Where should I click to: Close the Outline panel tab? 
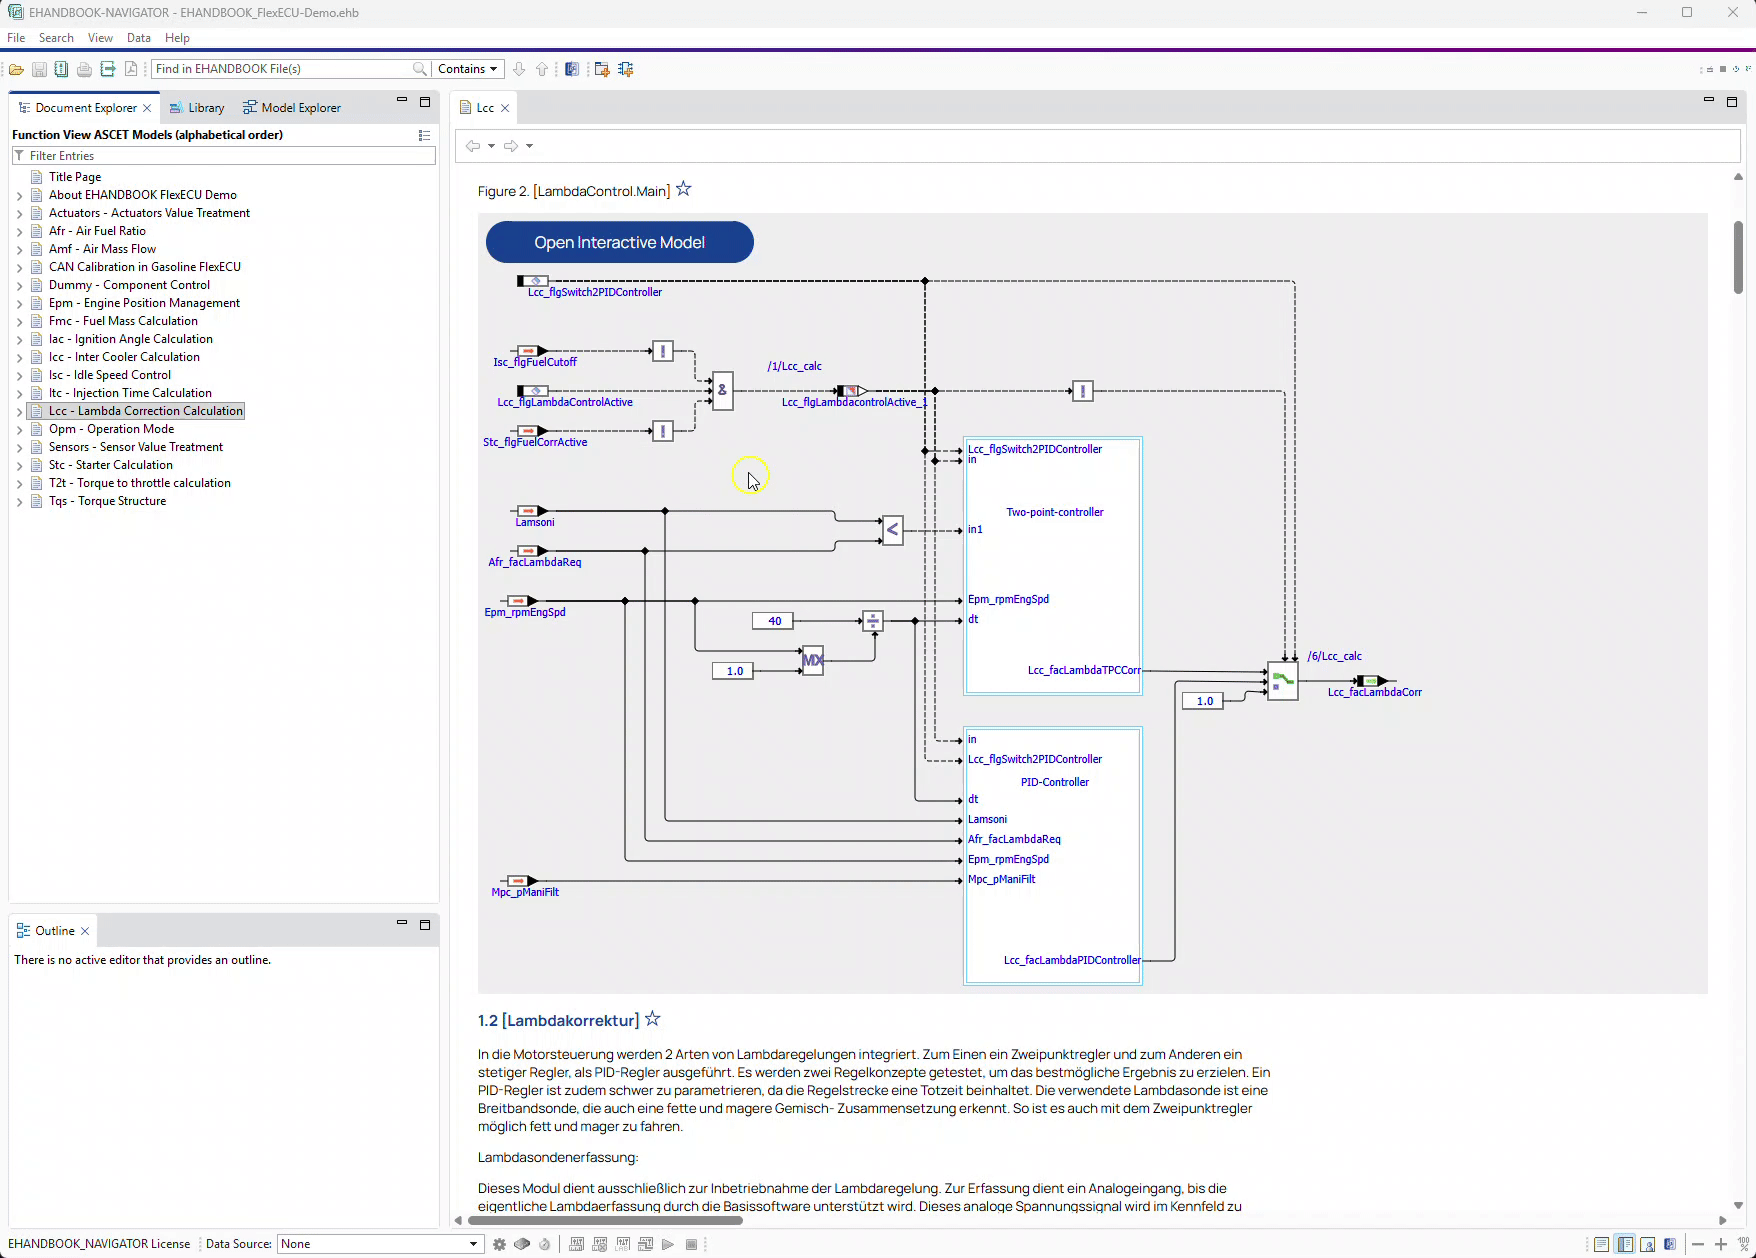click(85, 931)
